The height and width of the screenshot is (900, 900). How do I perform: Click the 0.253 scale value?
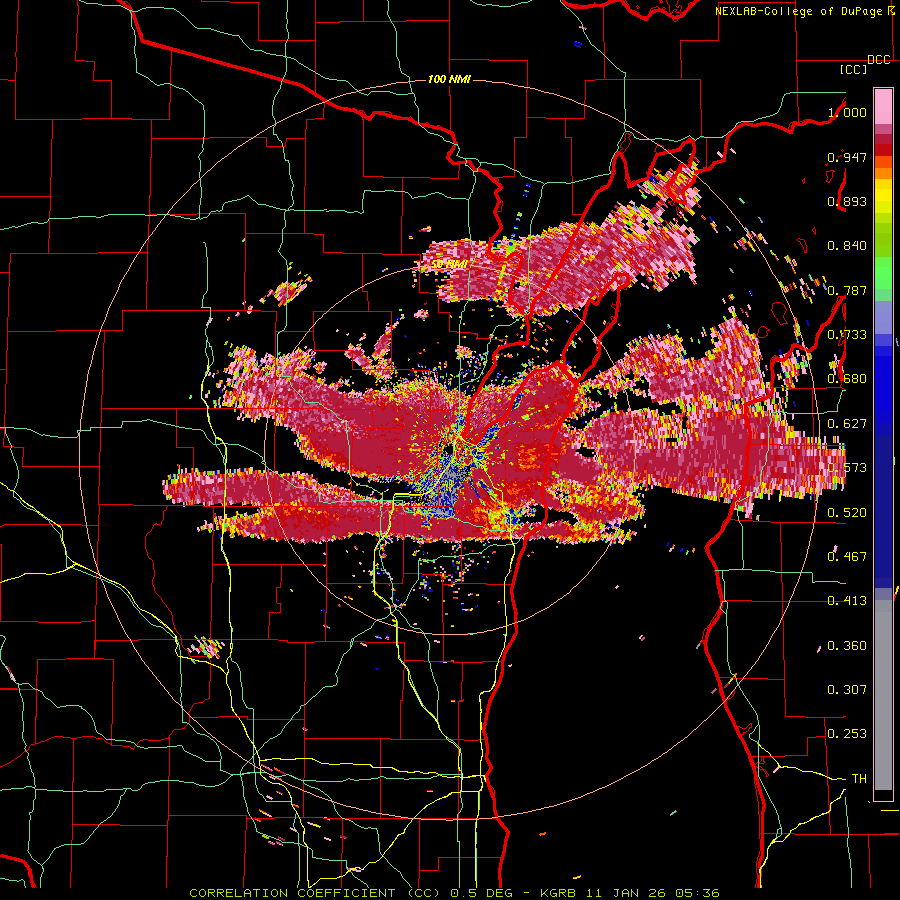pyautogui.click(x=847, y=734)
